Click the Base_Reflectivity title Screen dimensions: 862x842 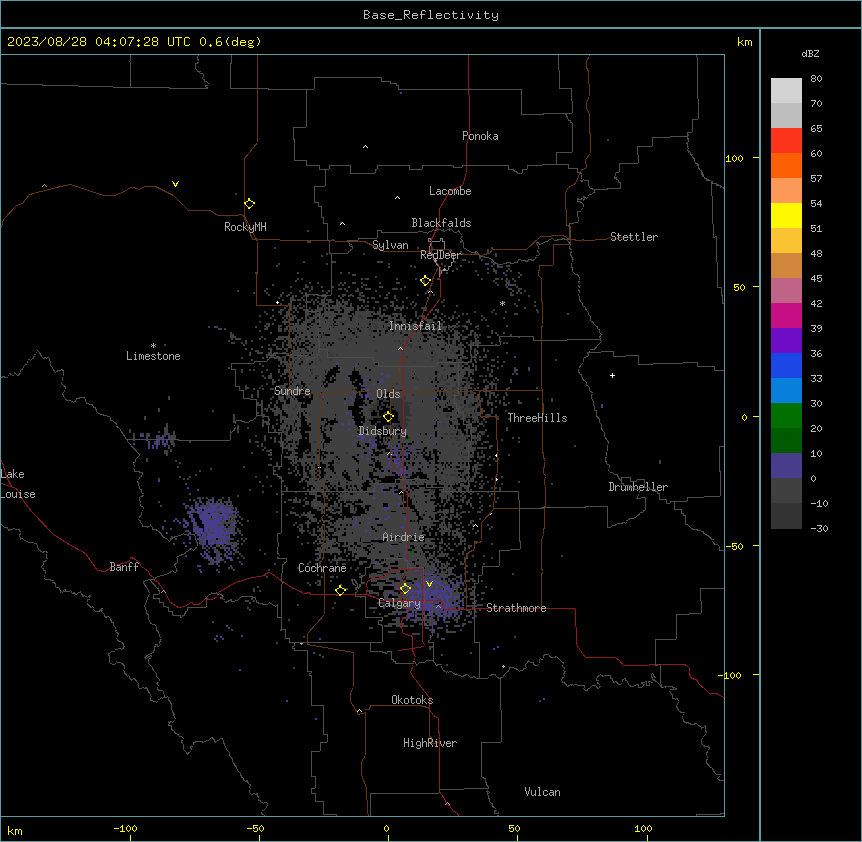click(431, 15)
